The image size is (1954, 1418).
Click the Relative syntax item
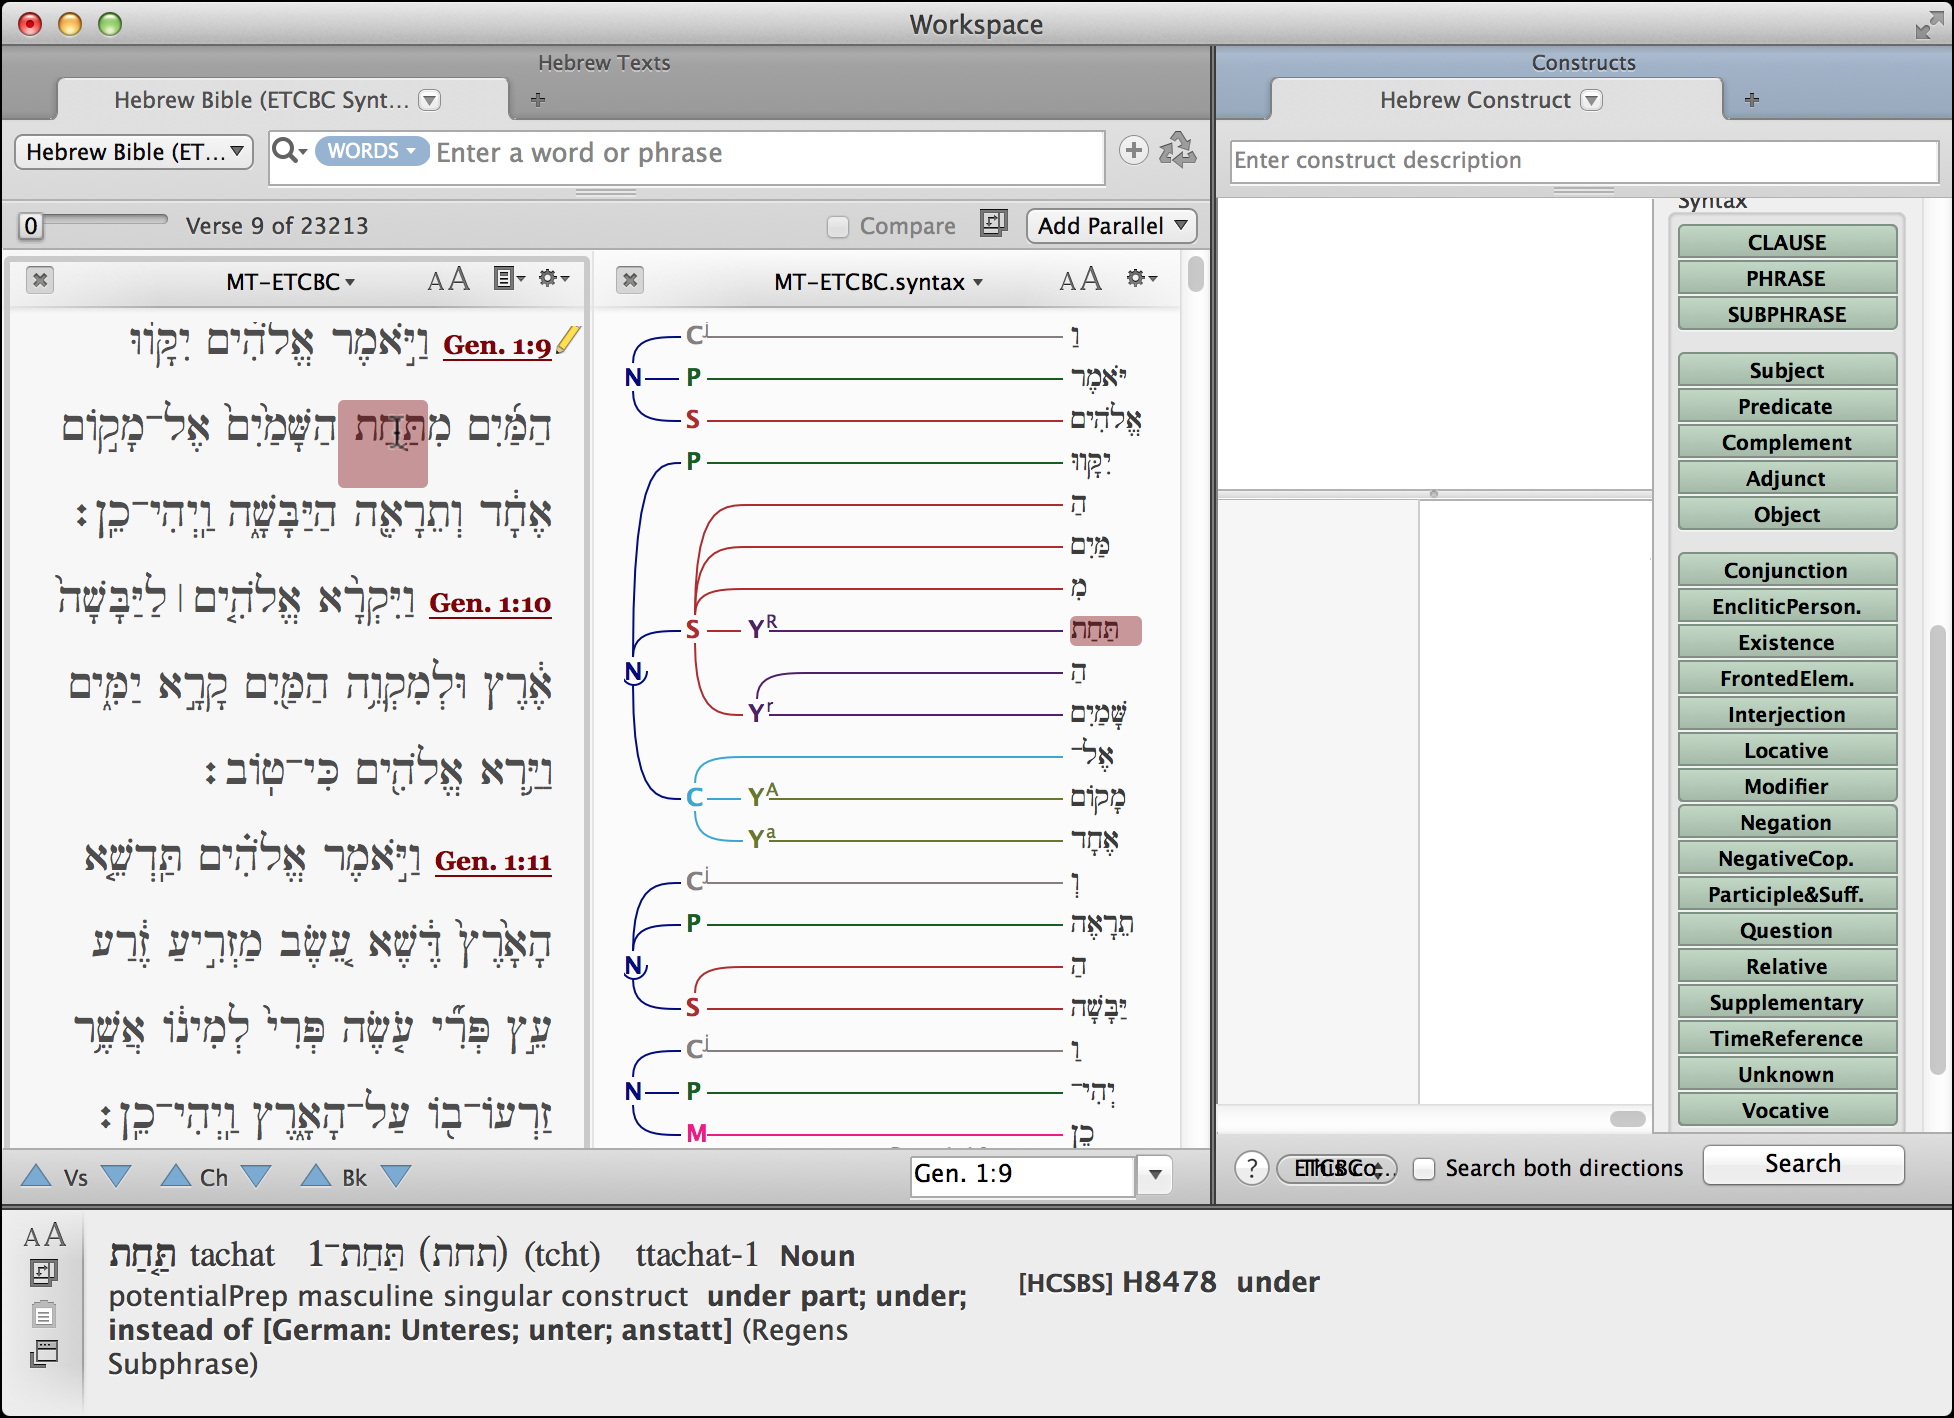(x=1787, y=966)
